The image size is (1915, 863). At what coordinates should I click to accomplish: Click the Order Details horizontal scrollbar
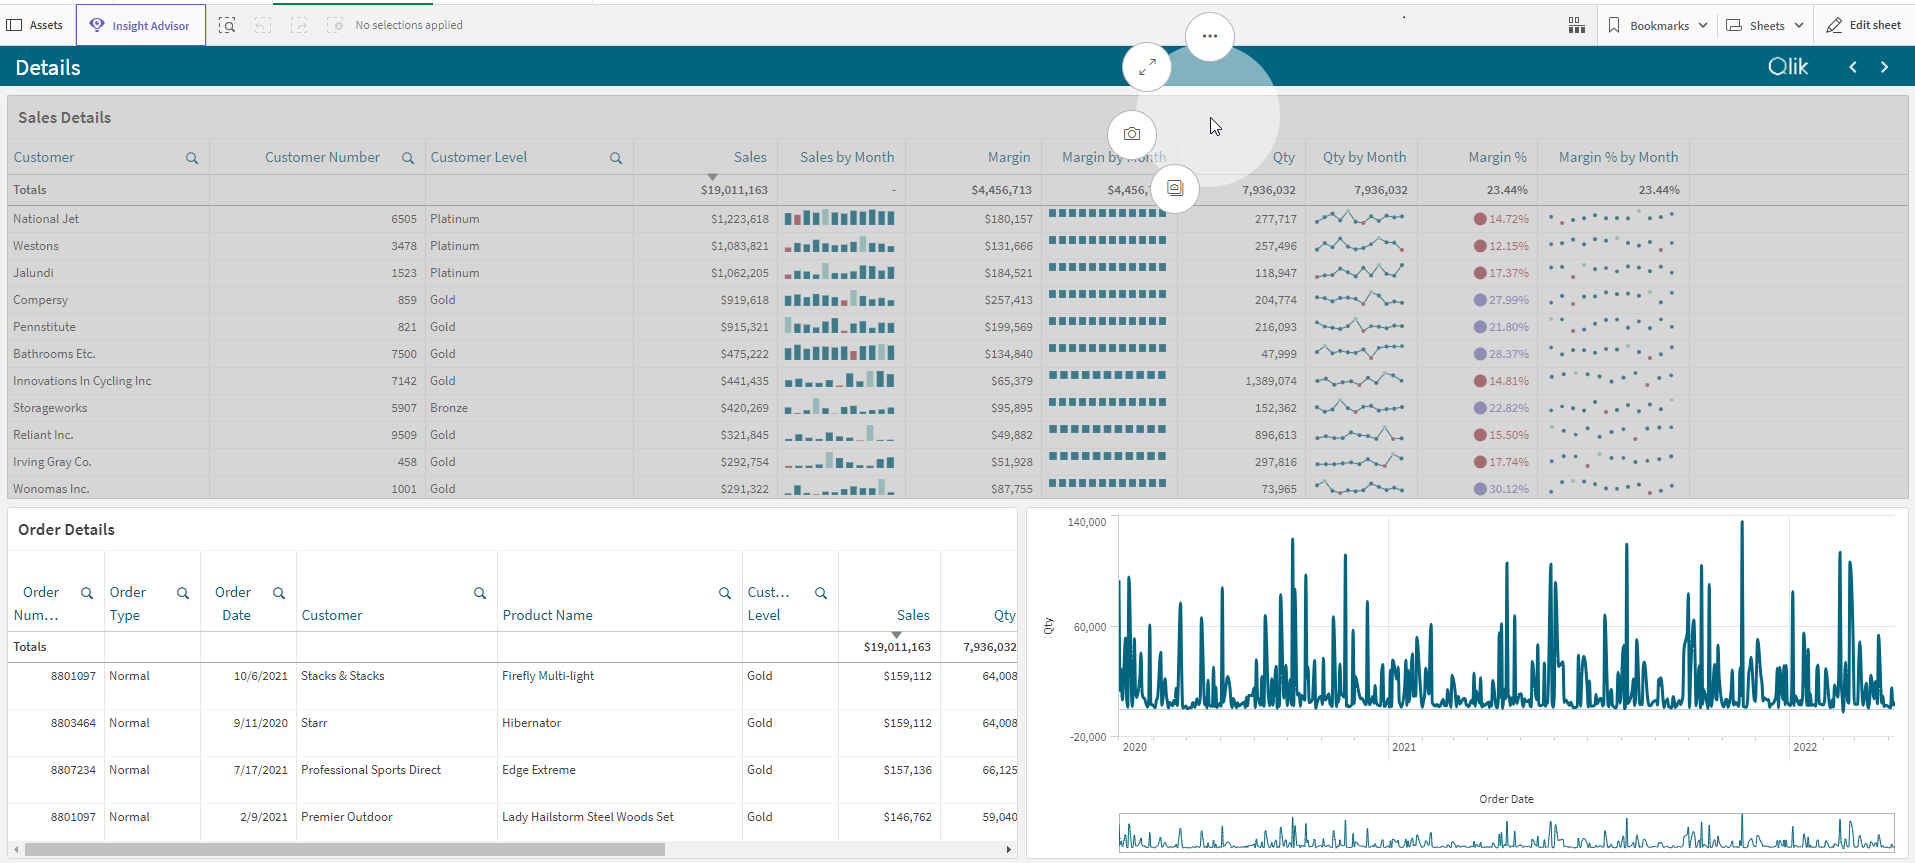(x=345, y=849)
